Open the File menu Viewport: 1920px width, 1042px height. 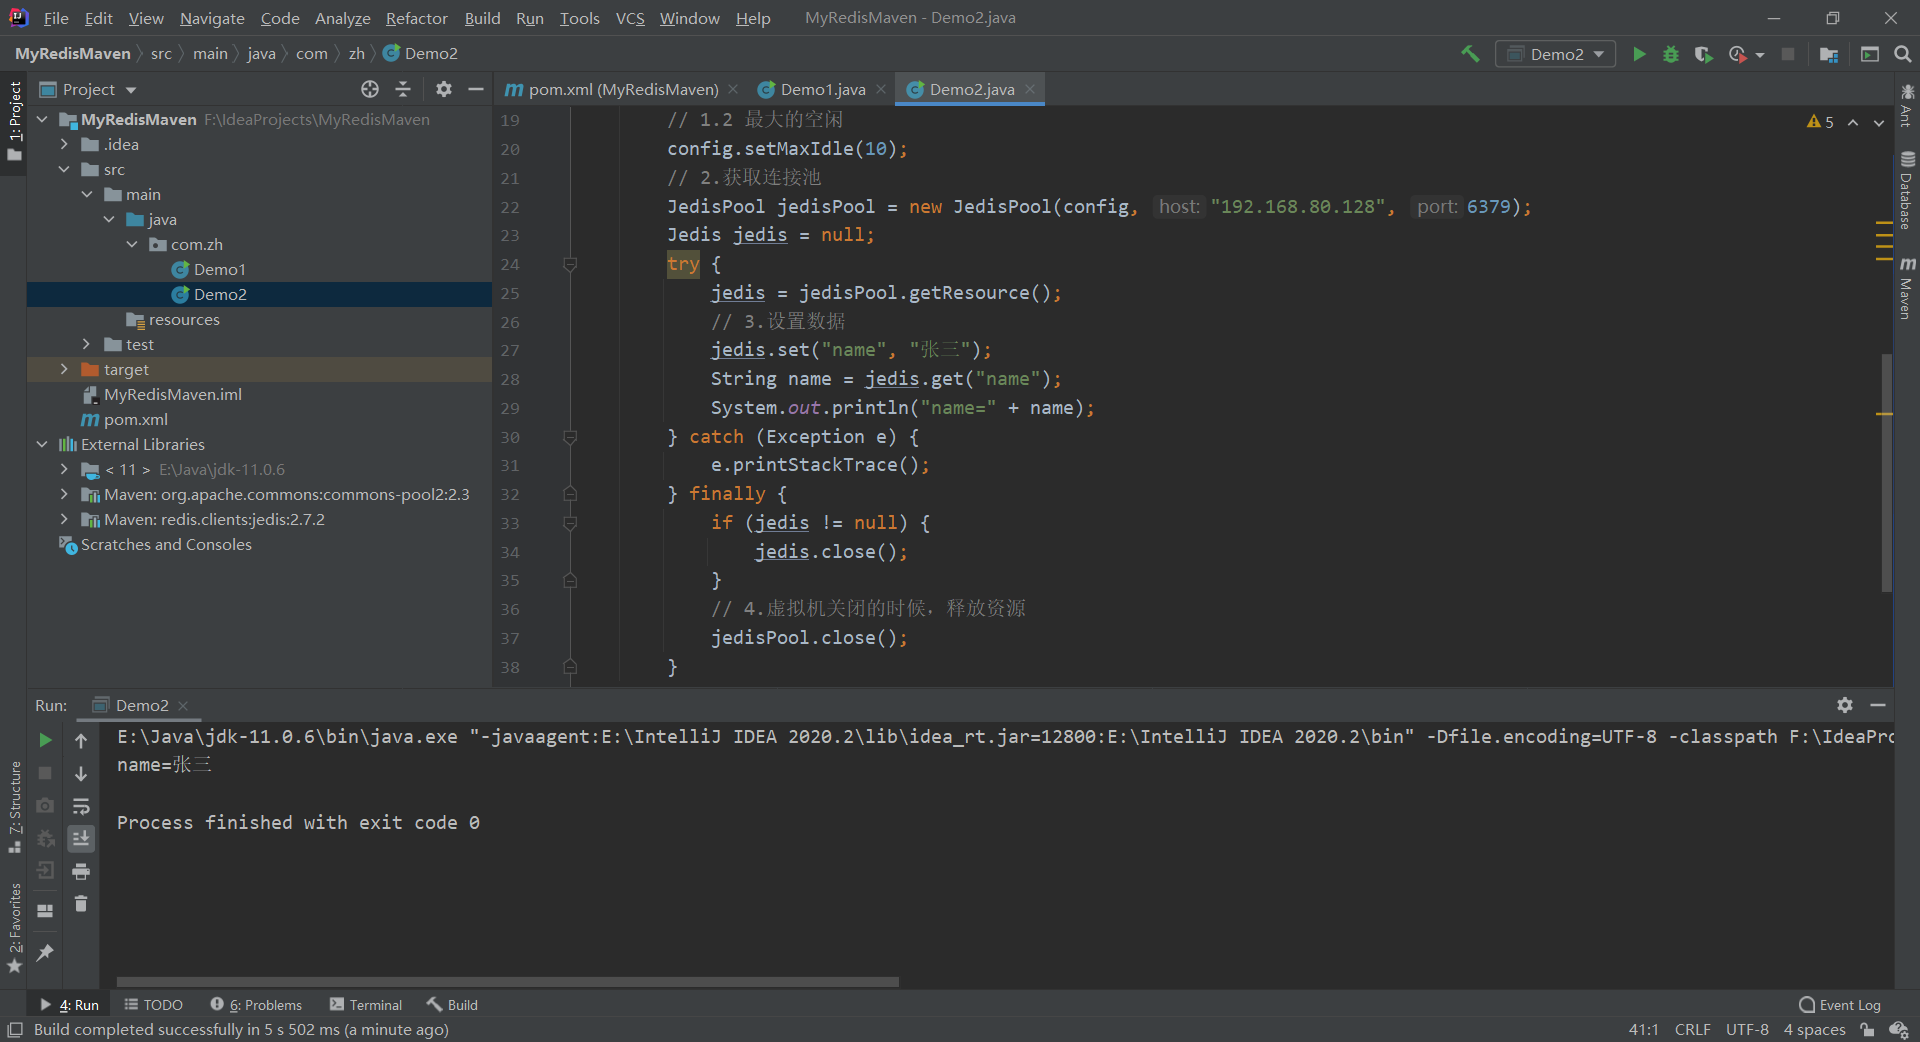coord(56,18)
